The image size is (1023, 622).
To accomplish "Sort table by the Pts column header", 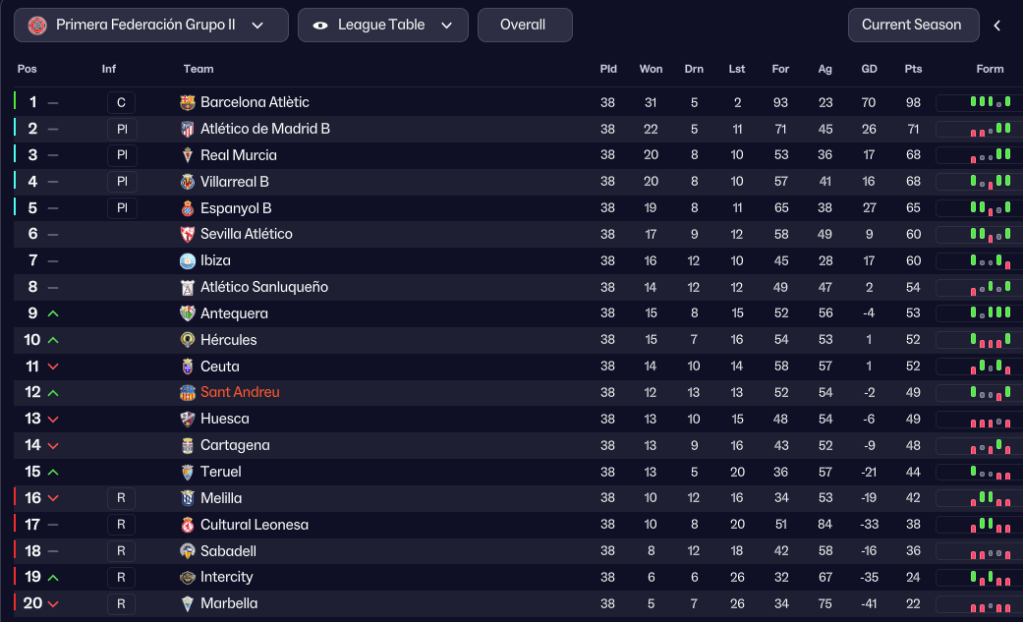I will [x=913, y=69].
